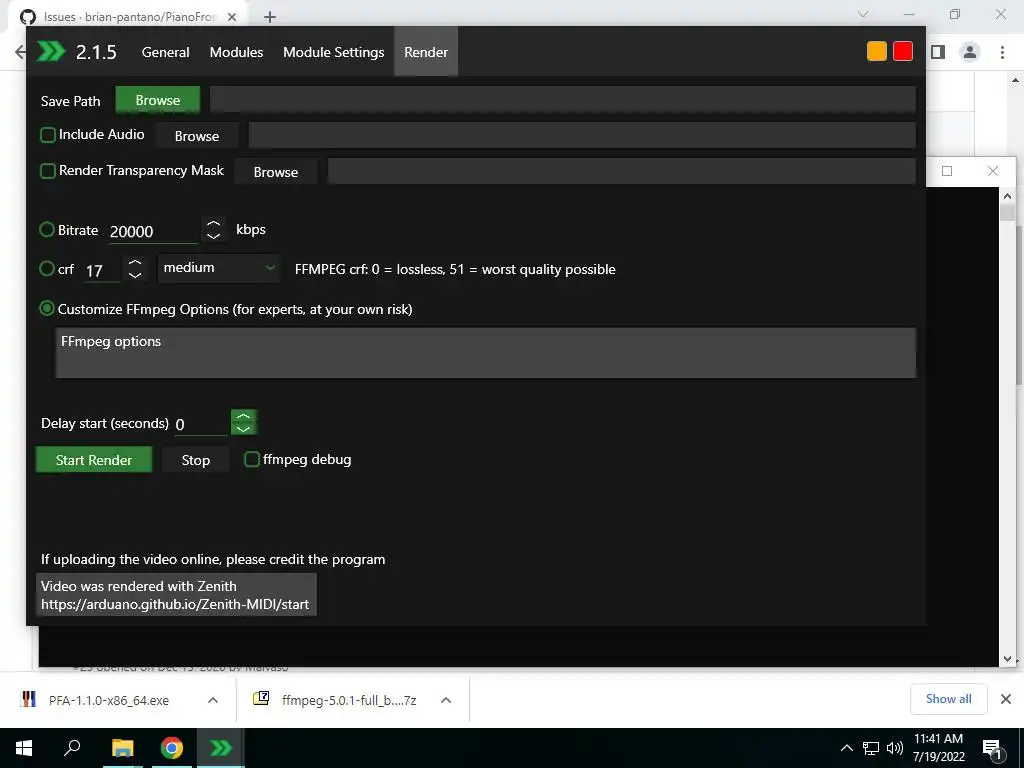Click the Save Path text field
Viewport: 1024px width, 768px height.
[562, 100]
